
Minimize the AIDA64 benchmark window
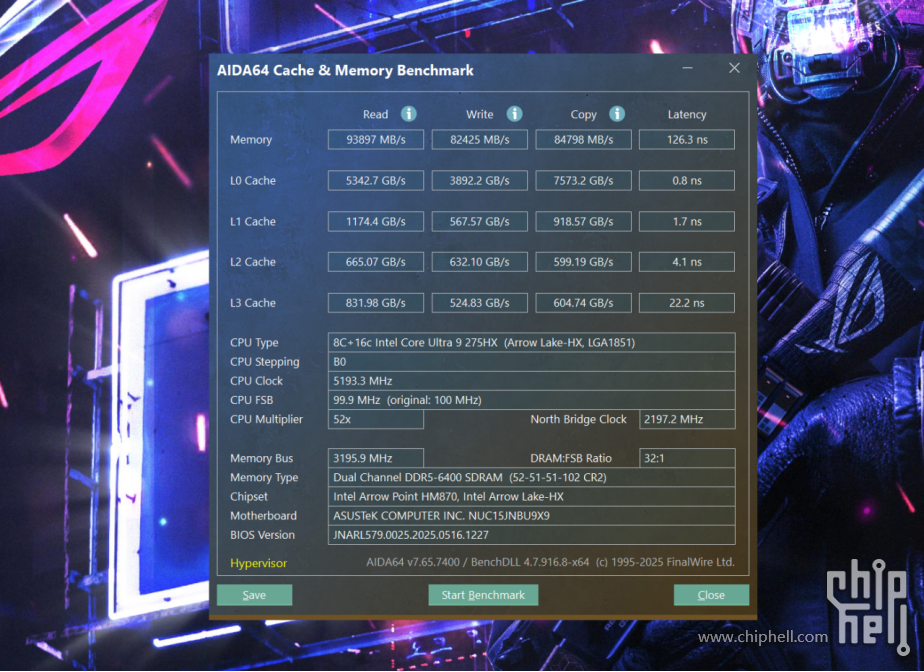[687, 68]
